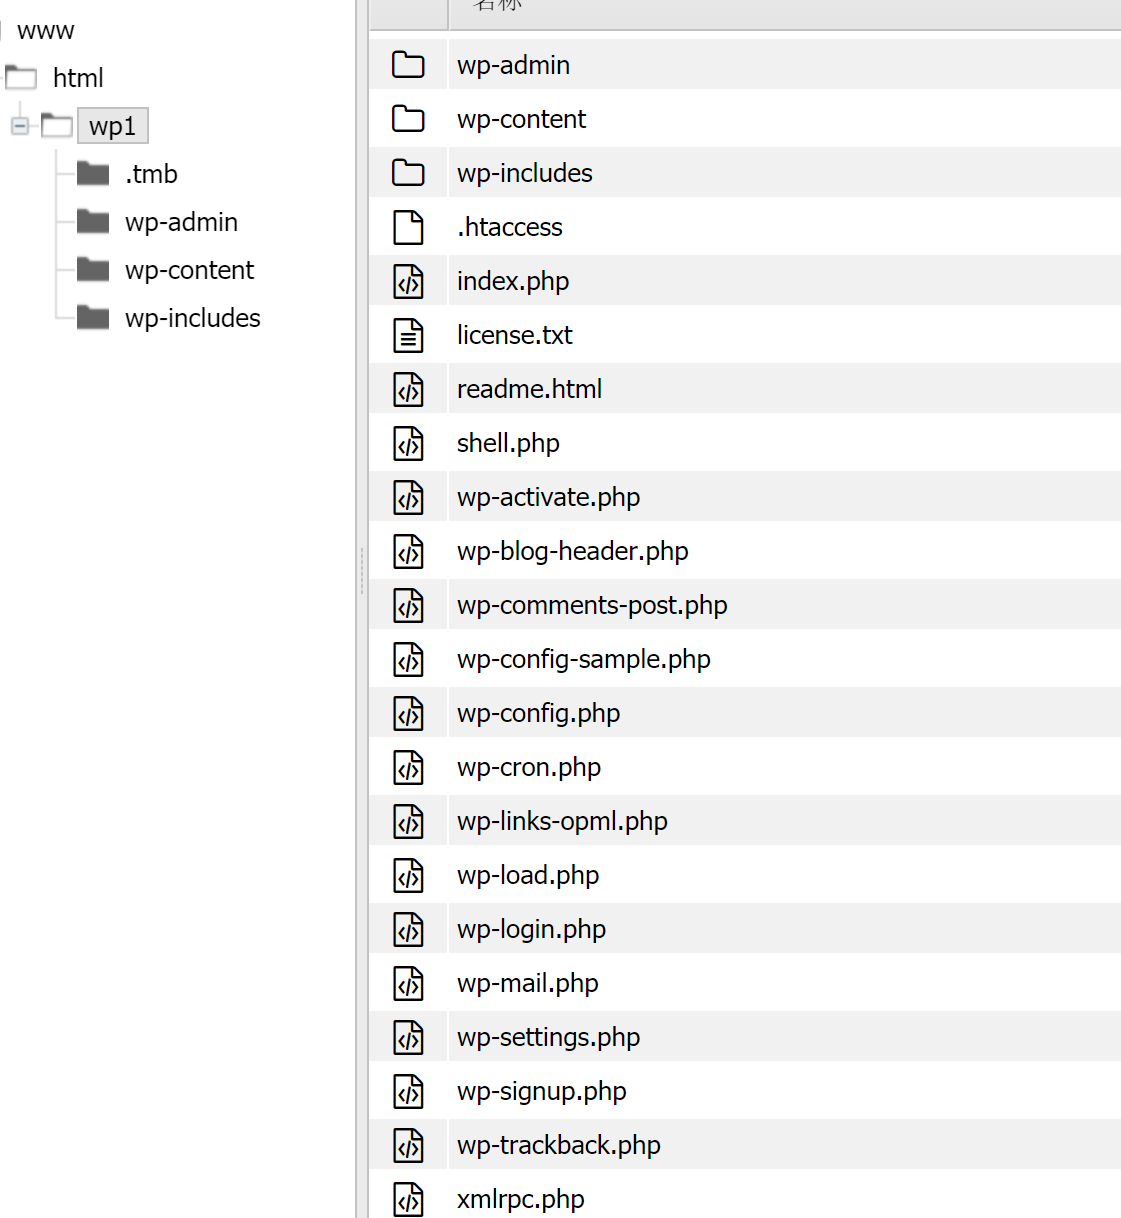Click the shell.php code file icon
1121x1218 pixels.
coord(408,443)
